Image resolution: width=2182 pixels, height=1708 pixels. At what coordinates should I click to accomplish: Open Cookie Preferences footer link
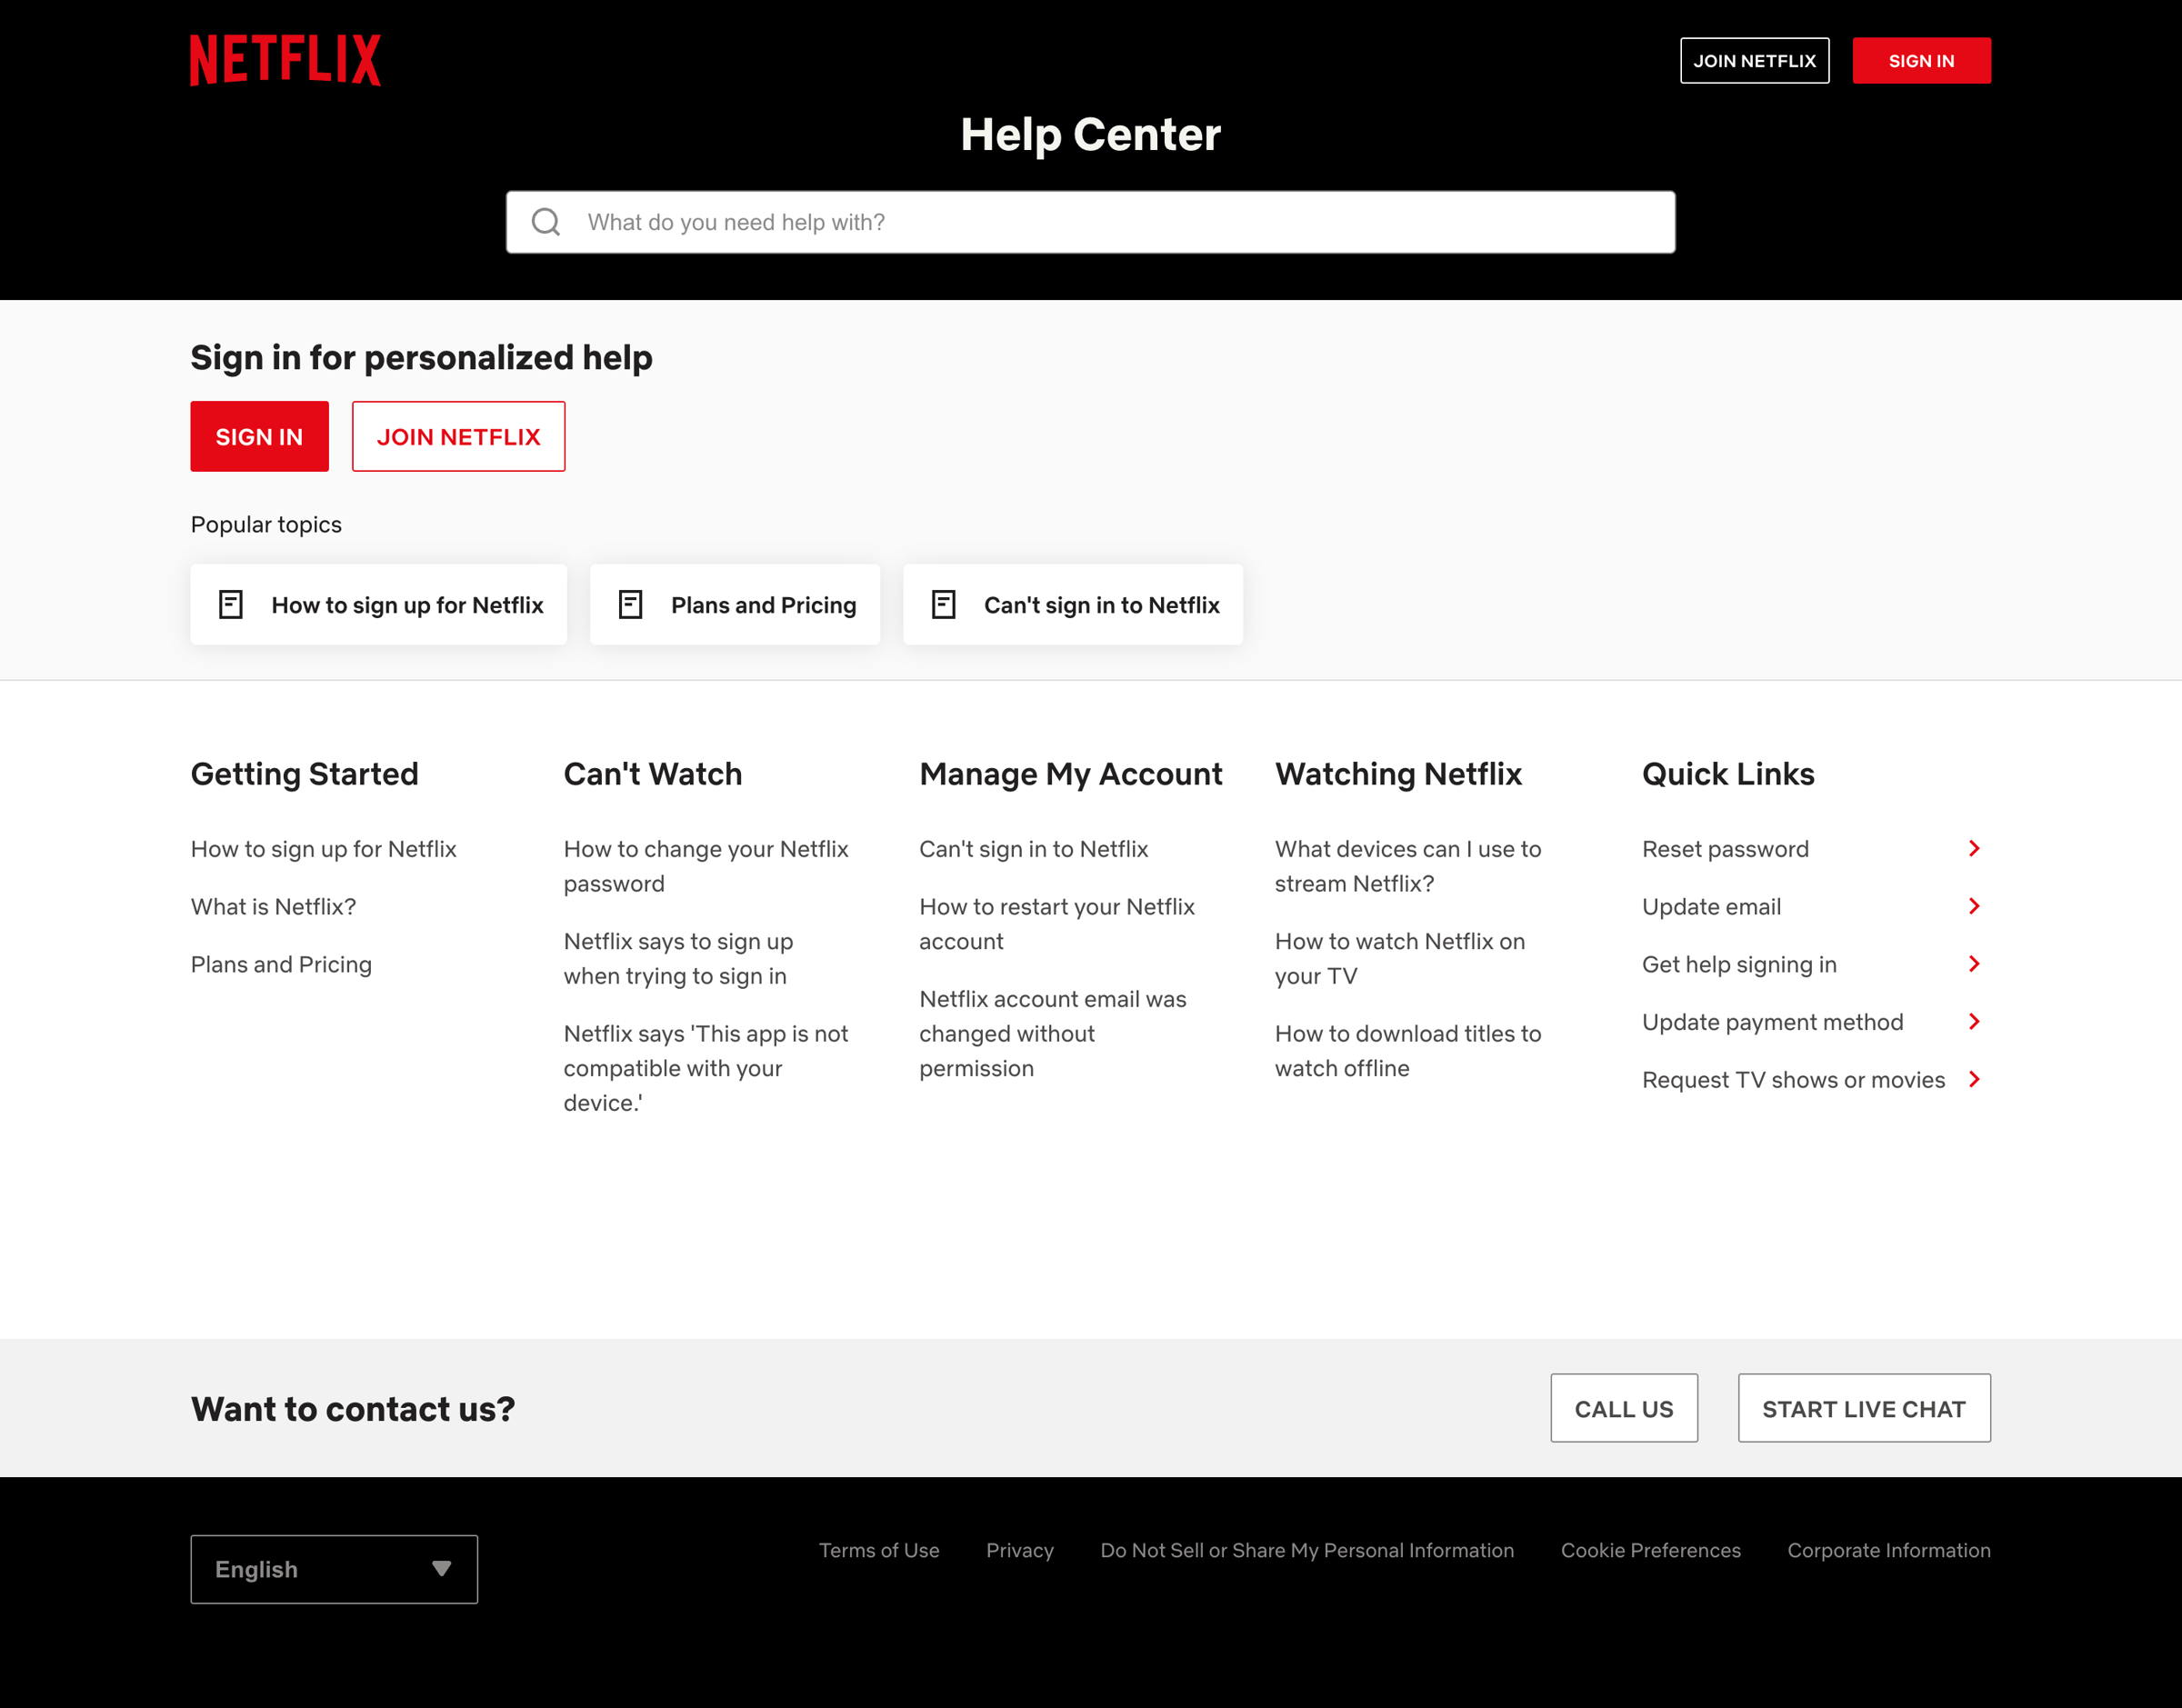[1650, 1550]
